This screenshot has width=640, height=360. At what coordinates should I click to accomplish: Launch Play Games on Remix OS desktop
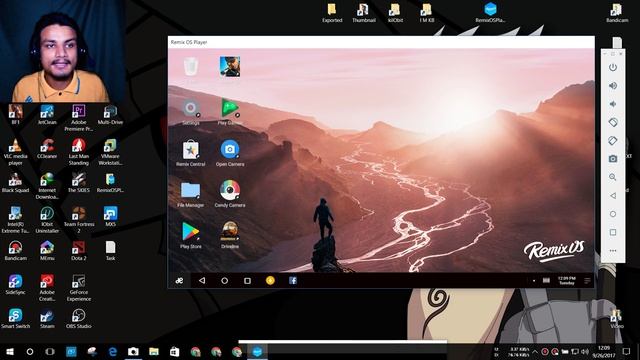230,111
